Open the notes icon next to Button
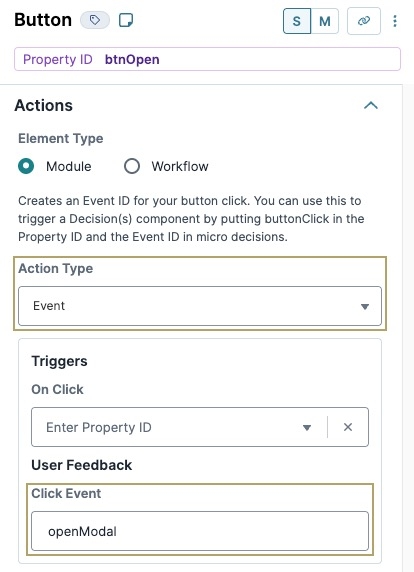414x572 pixels. [126, 20]
